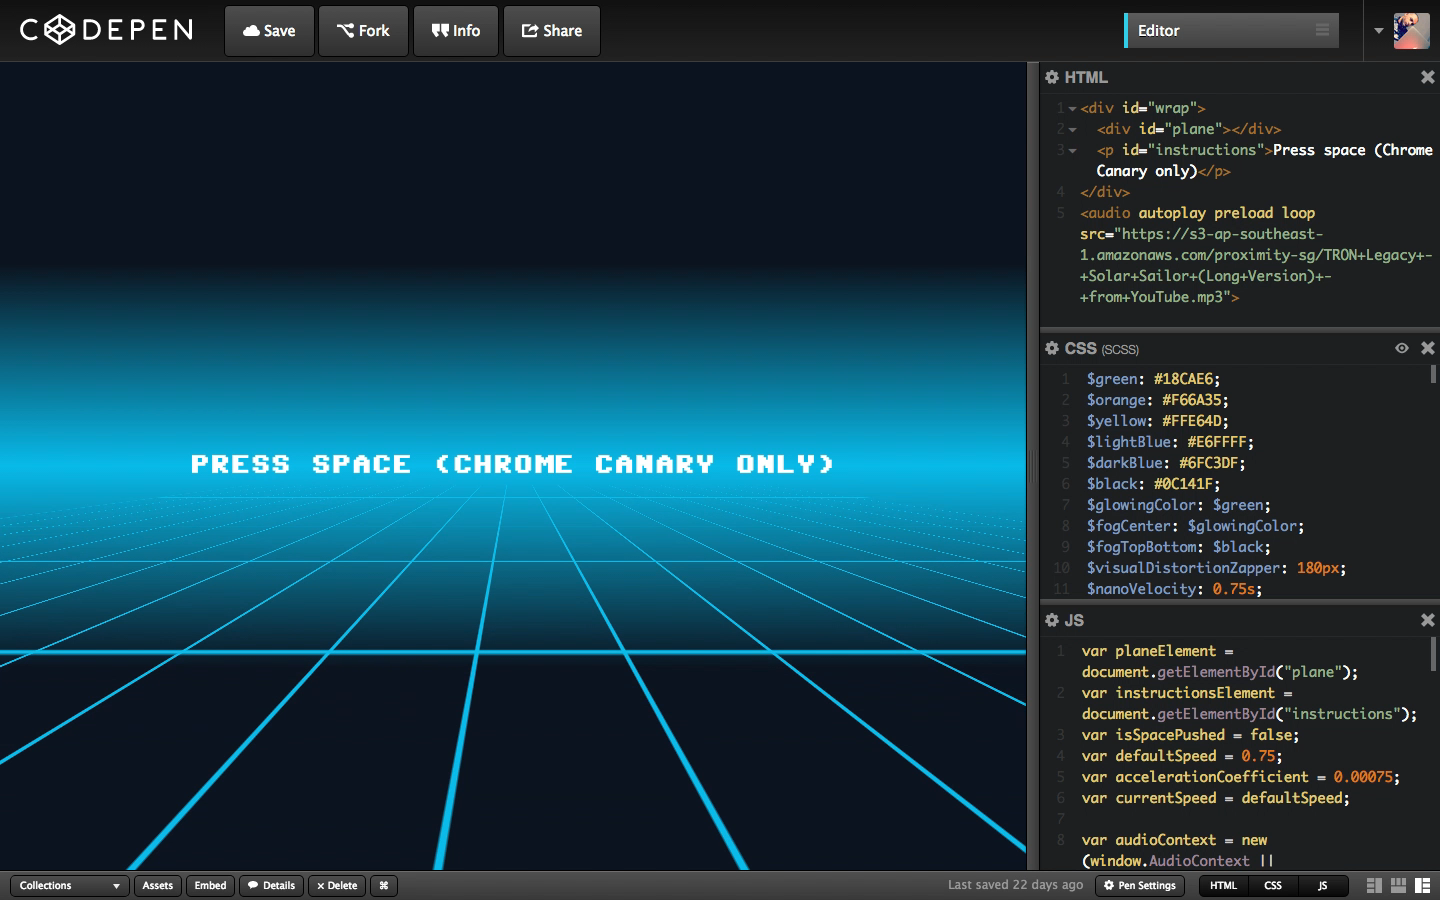This screenshot has width=1440, height=900.
Task: Open the Info panel
Action: [456, 31]
